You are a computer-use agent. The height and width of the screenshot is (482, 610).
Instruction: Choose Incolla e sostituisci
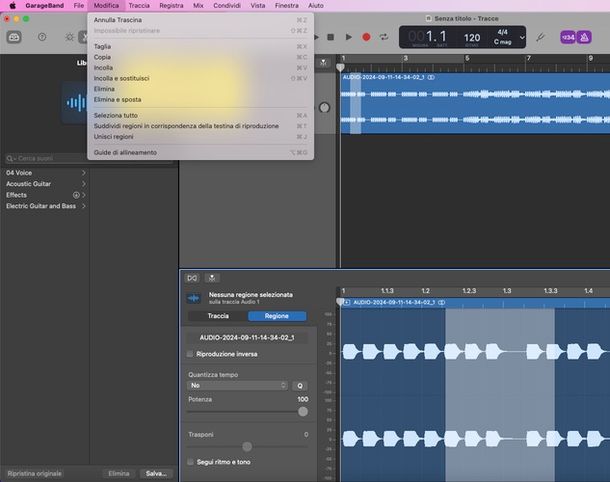pos(200,78)
